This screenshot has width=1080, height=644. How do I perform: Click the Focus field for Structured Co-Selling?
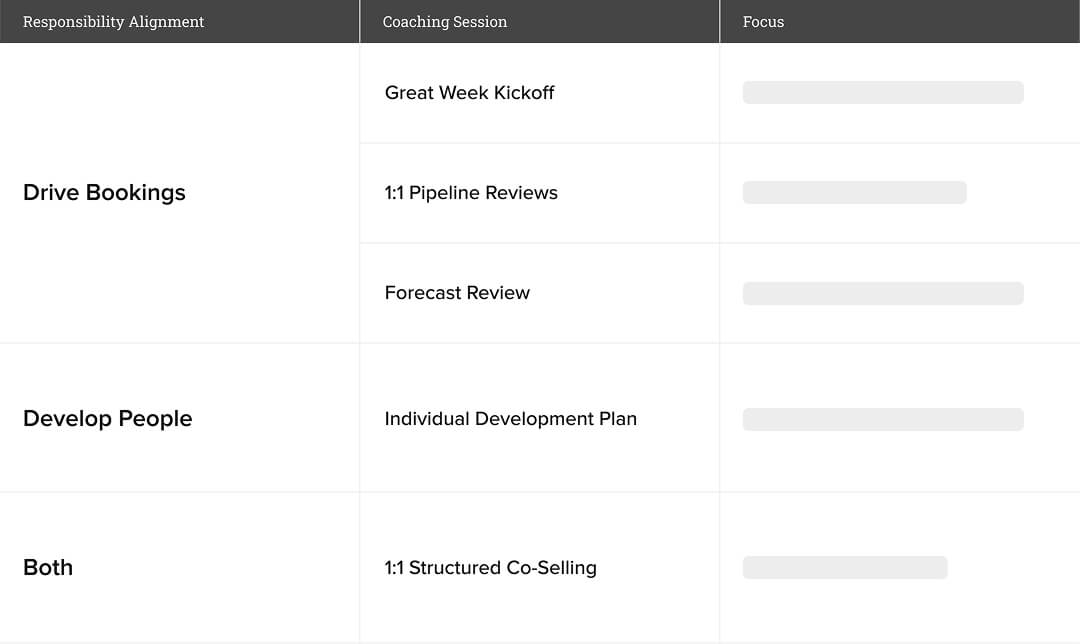[x=845, y=568]
